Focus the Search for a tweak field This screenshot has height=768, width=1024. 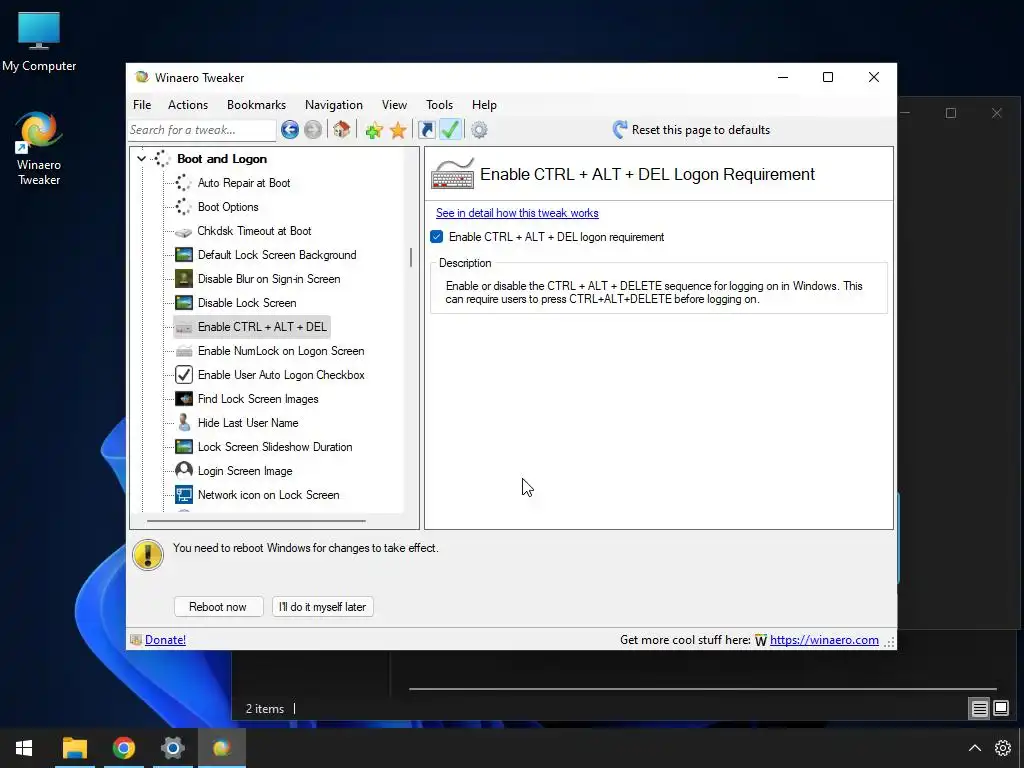(202, 130)
